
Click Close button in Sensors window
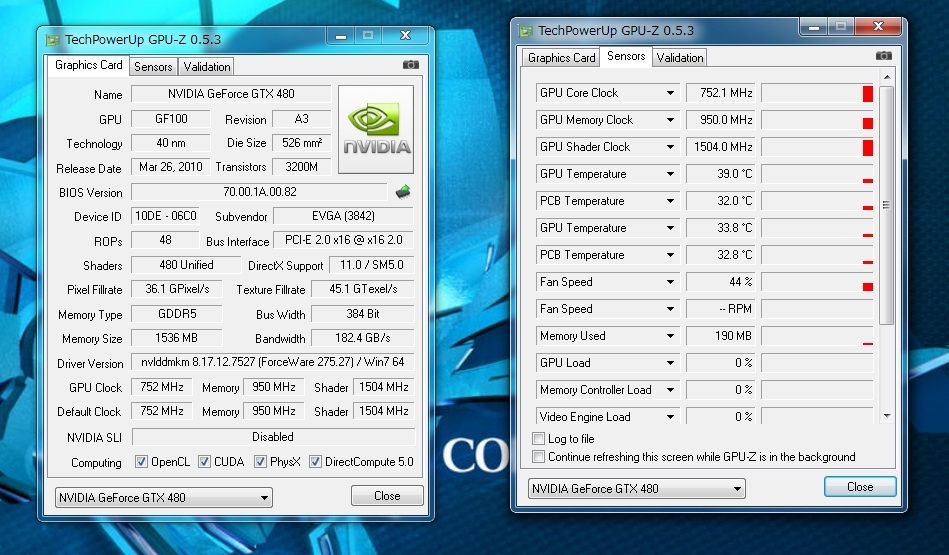859,487
